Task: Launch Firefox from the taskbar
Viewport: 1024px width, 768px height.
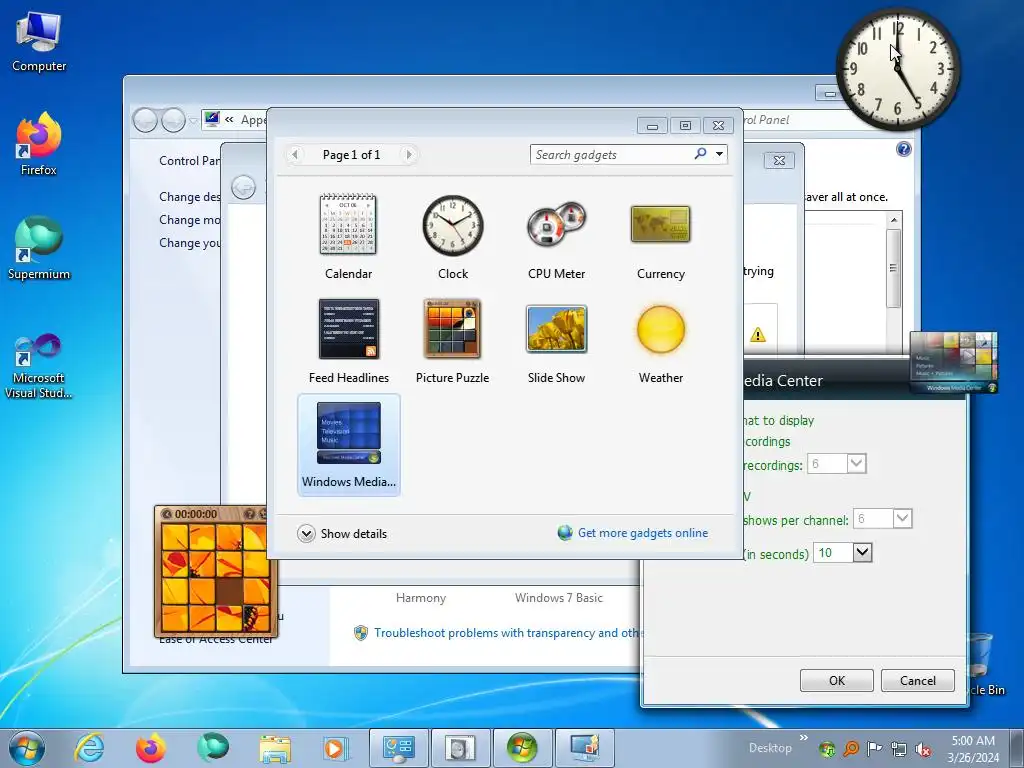Action: [x=151, y=748]
